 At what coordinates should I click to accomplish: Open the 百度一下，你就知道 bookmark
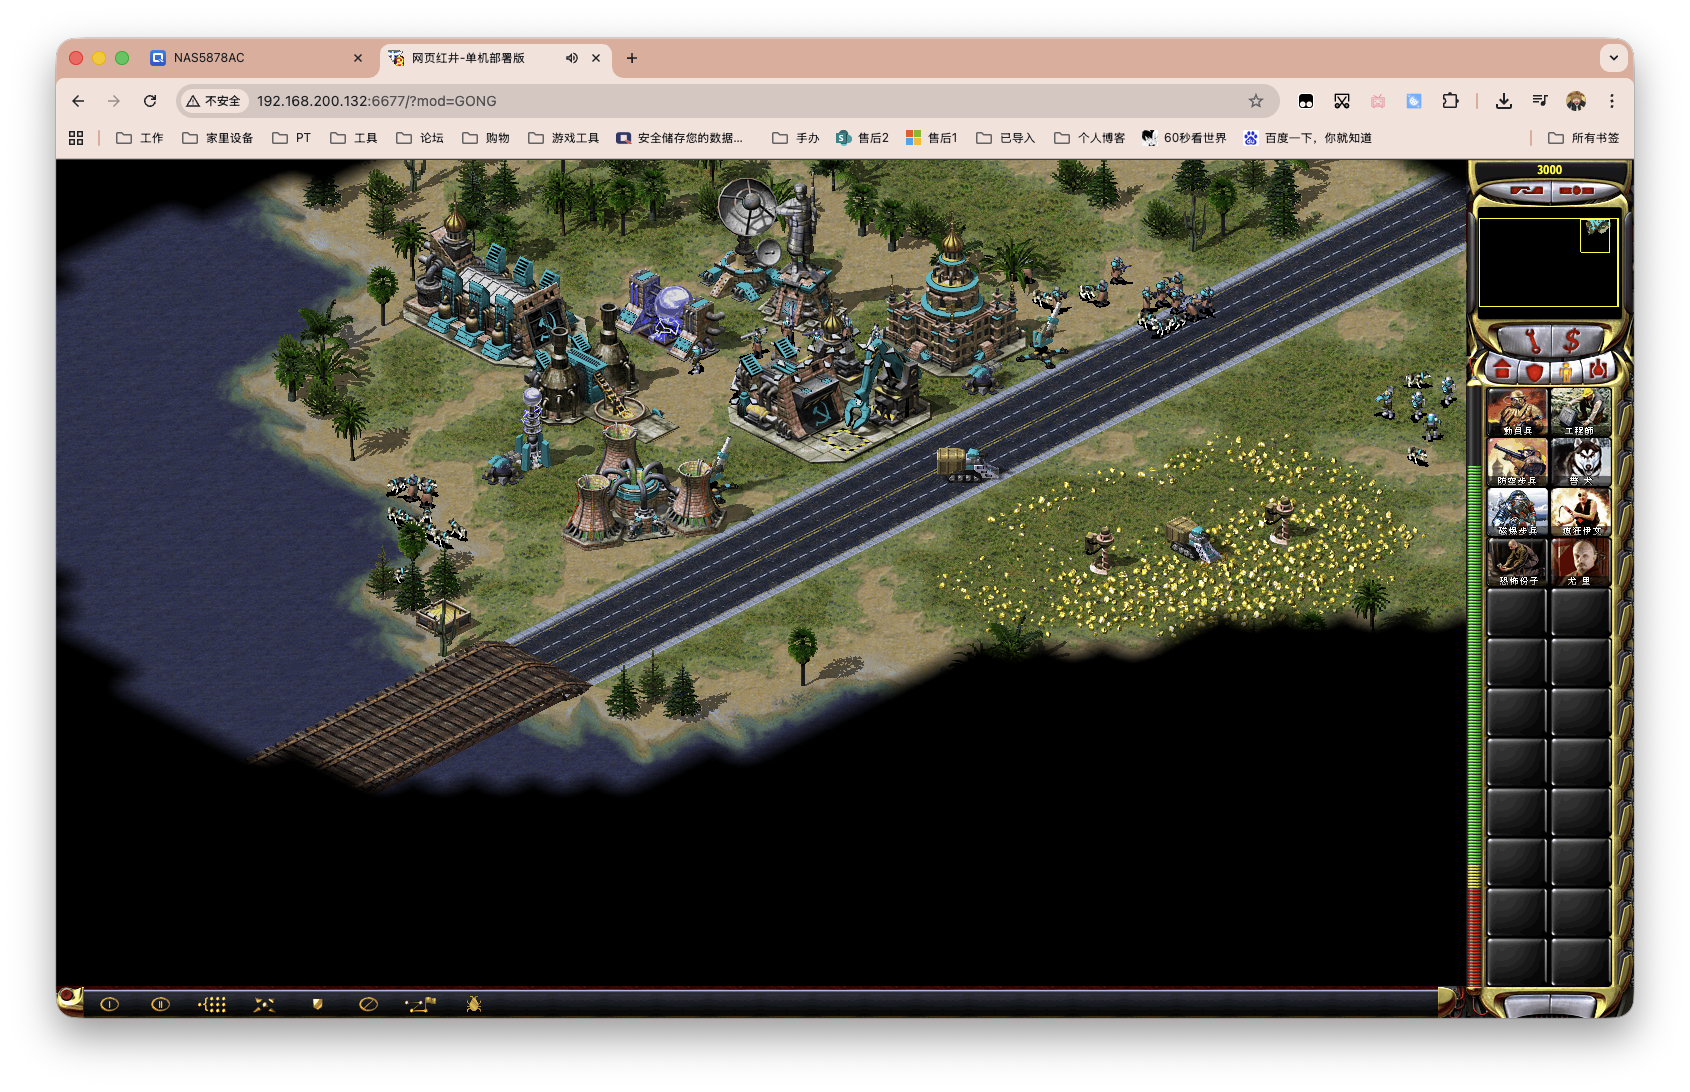coord(1307,138)
